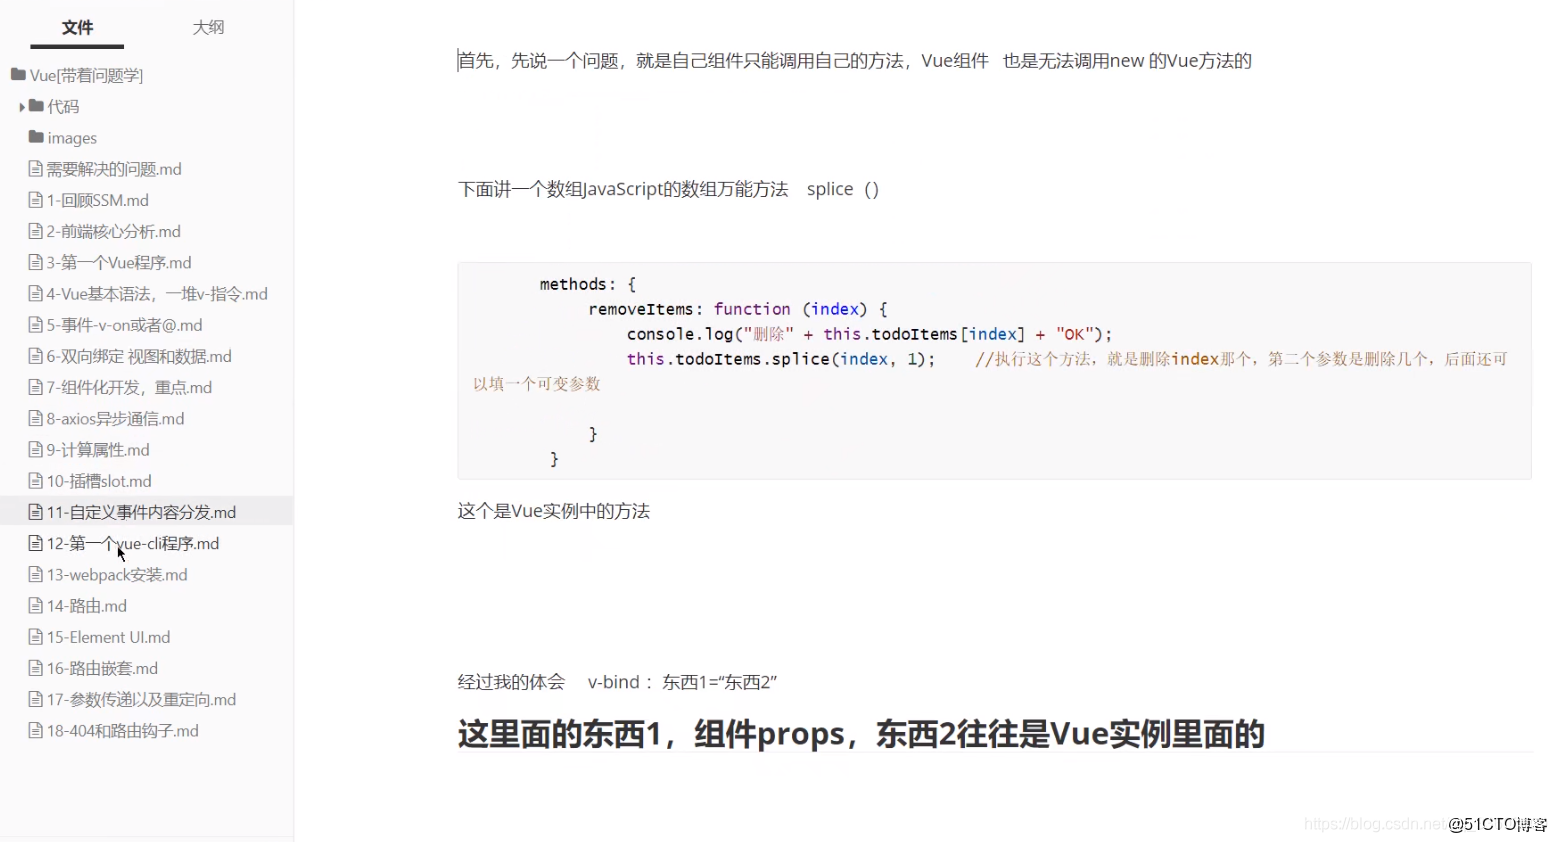Viewport: 1557px width, 842px height.
Task: Expand the 代码 folder arrow
Action: 22,107
